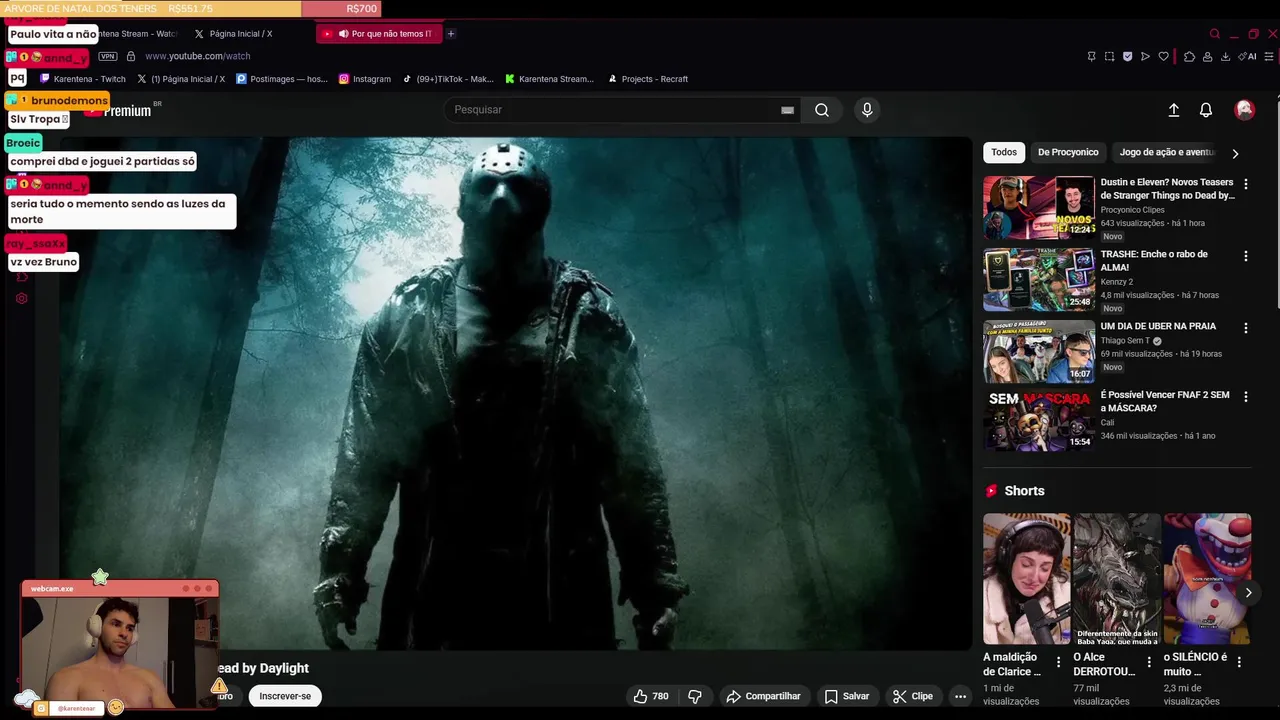This screenshot has width=1280, height=720.
Task: Open the on-screen keyboard in search box
Action: [787, 110]
